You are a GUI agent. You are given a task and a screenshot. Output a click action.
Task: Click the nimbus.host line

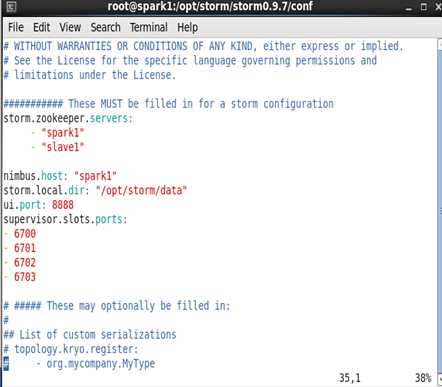60,176
